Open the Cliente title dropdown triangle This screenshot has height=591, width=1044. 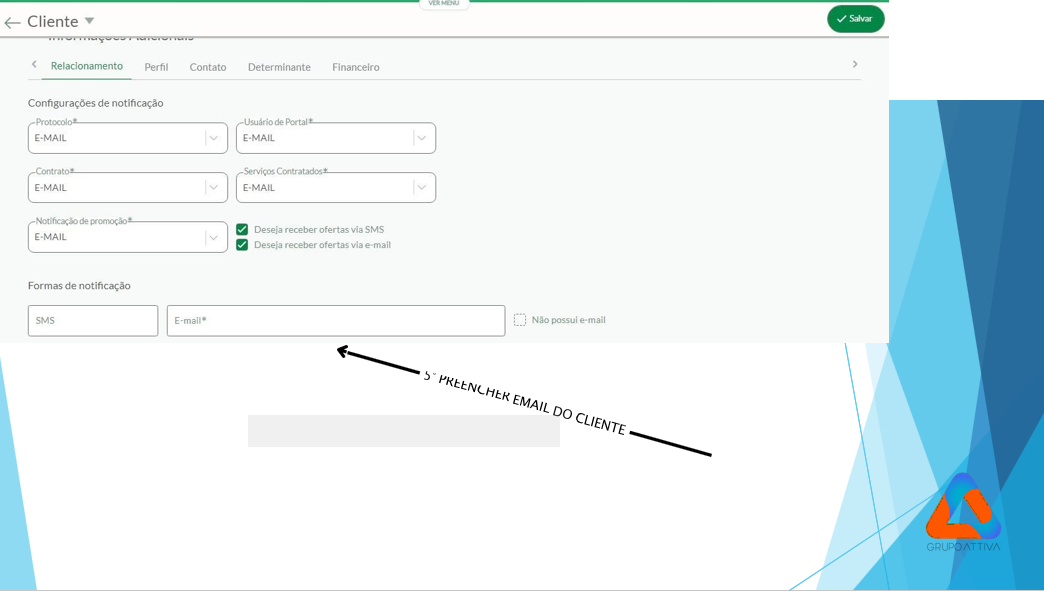pos(89,21)
